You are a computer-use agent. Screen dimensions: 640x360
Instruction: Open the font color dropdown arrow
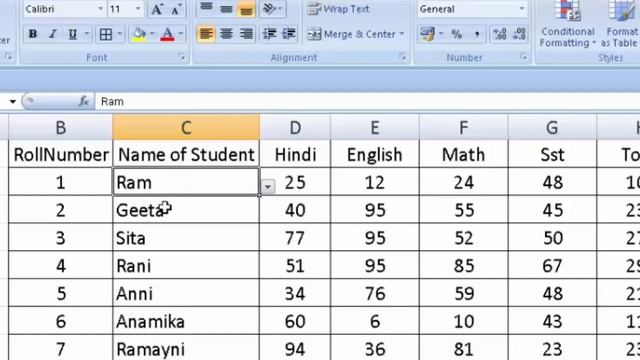(x=181, y=34)
